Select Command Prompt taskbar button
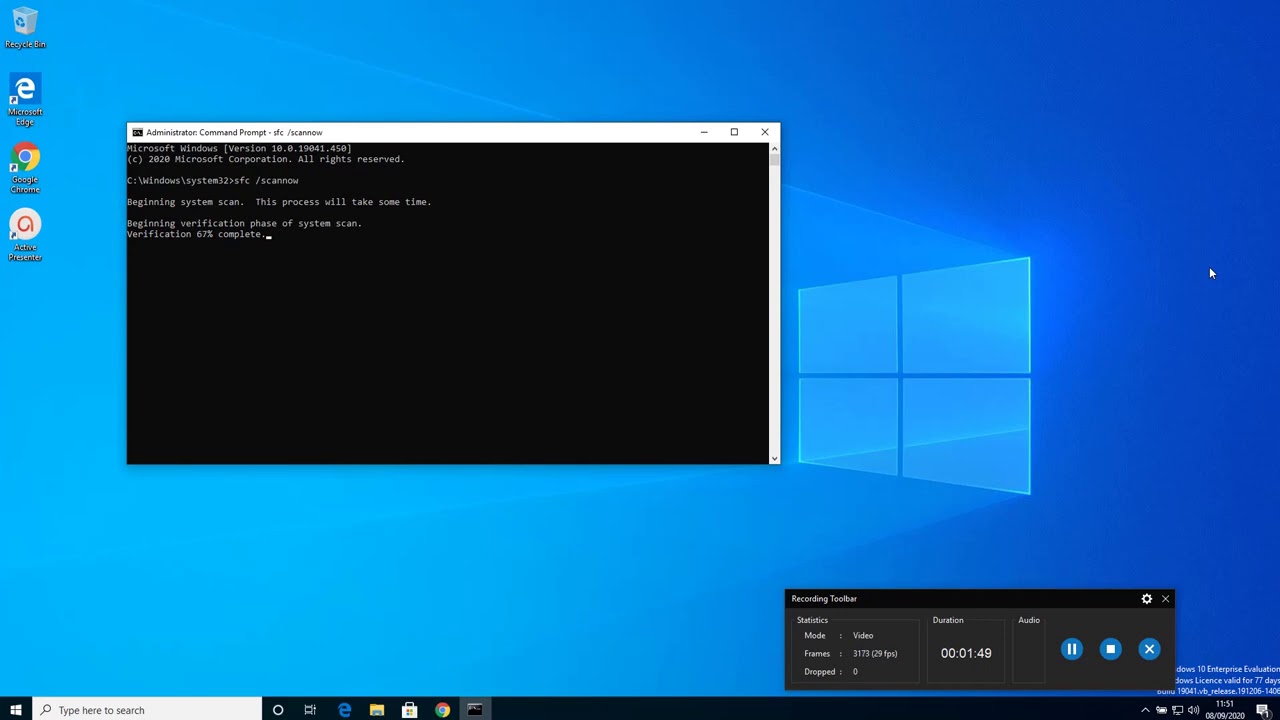This screenshot has height=720, width=1280. (475, 710)
